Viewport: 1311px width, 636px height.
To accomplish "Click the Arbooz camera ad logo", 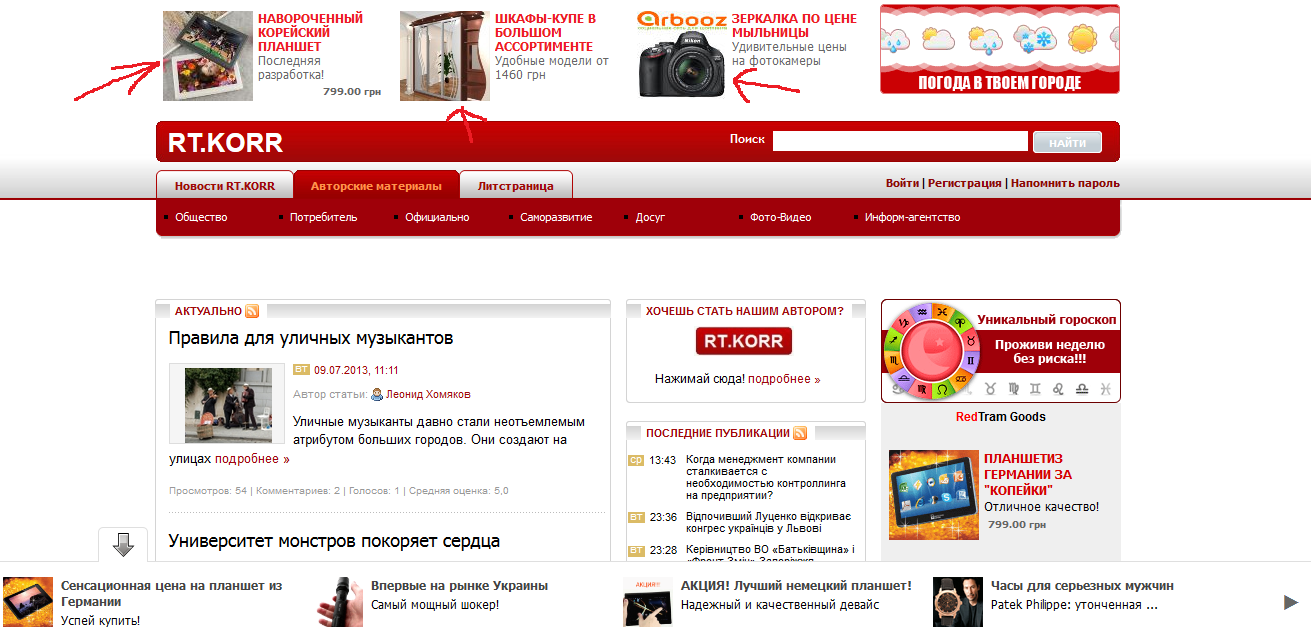I will pos(682,19).
